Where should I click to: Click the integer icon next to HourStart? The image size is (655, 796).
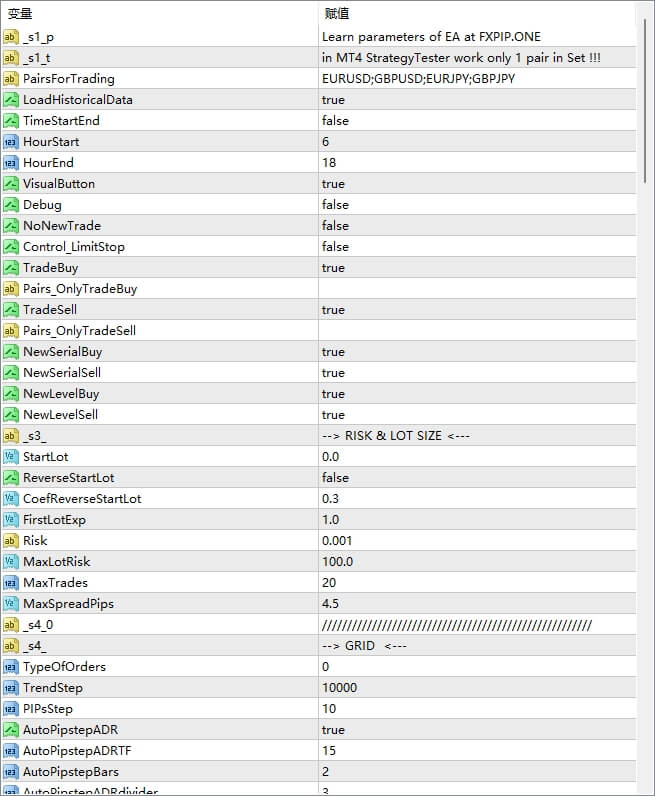(11, 142)
